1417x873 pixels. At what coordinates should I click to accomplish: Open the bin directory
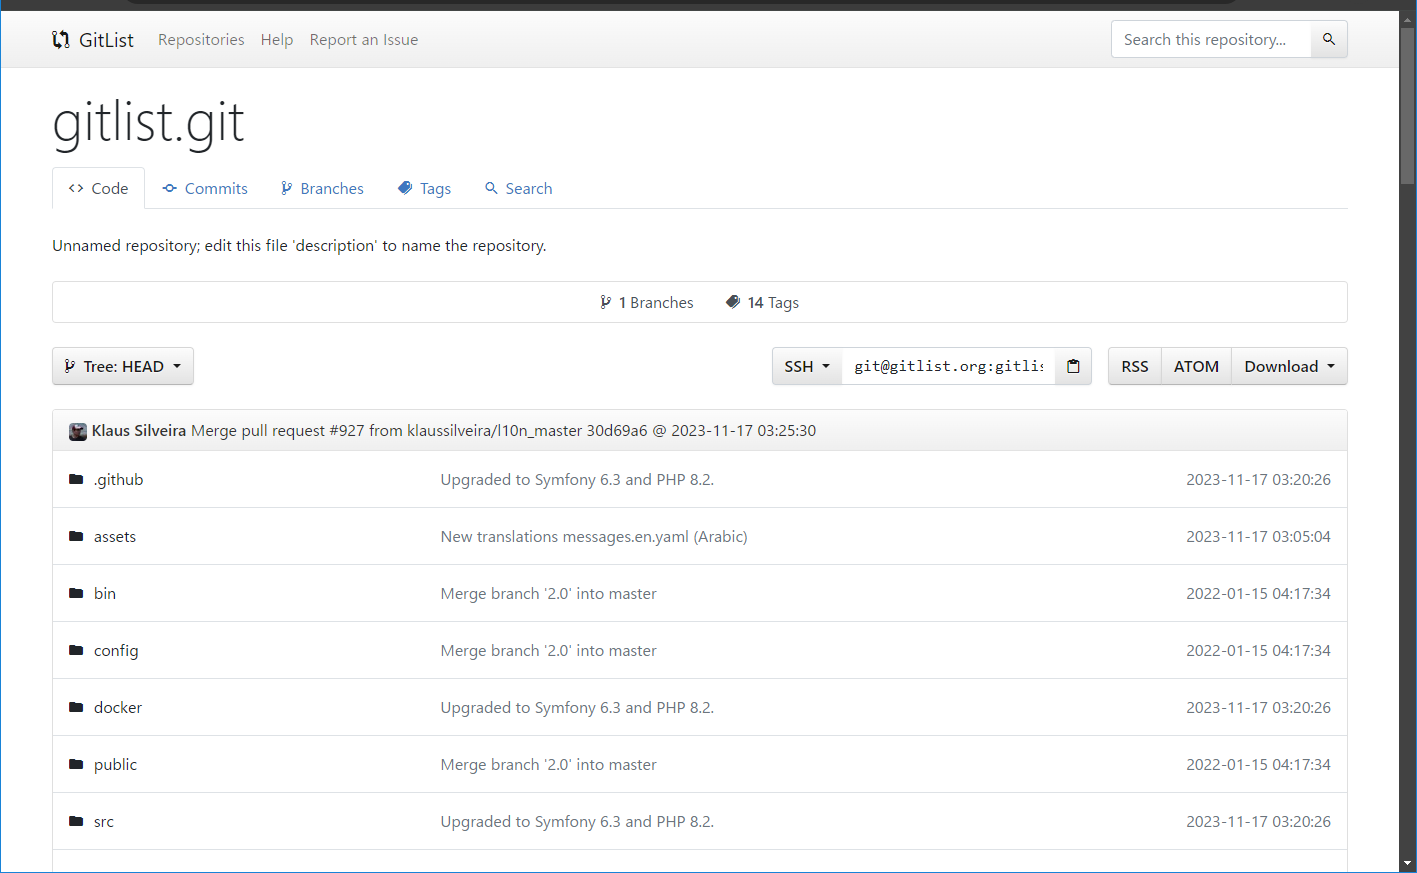(x=105, y=593)
